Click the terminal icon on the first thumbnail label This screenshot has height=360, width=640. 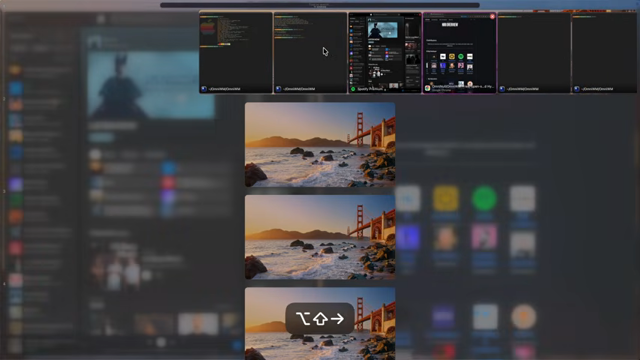(204, 89)
